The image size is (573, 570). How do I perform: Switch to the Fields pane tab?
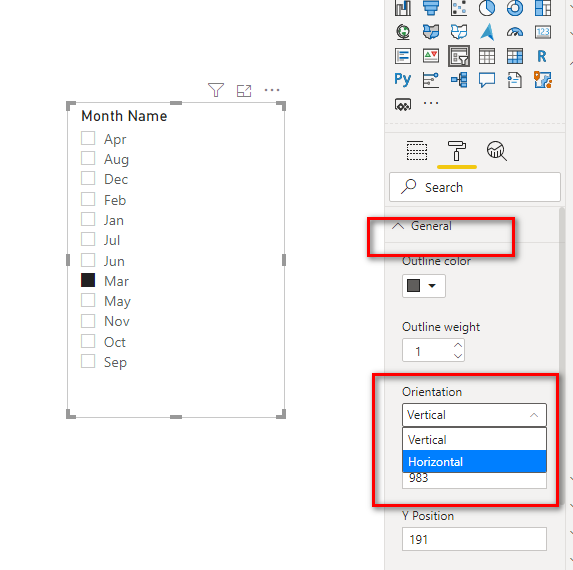pos(417,151)
